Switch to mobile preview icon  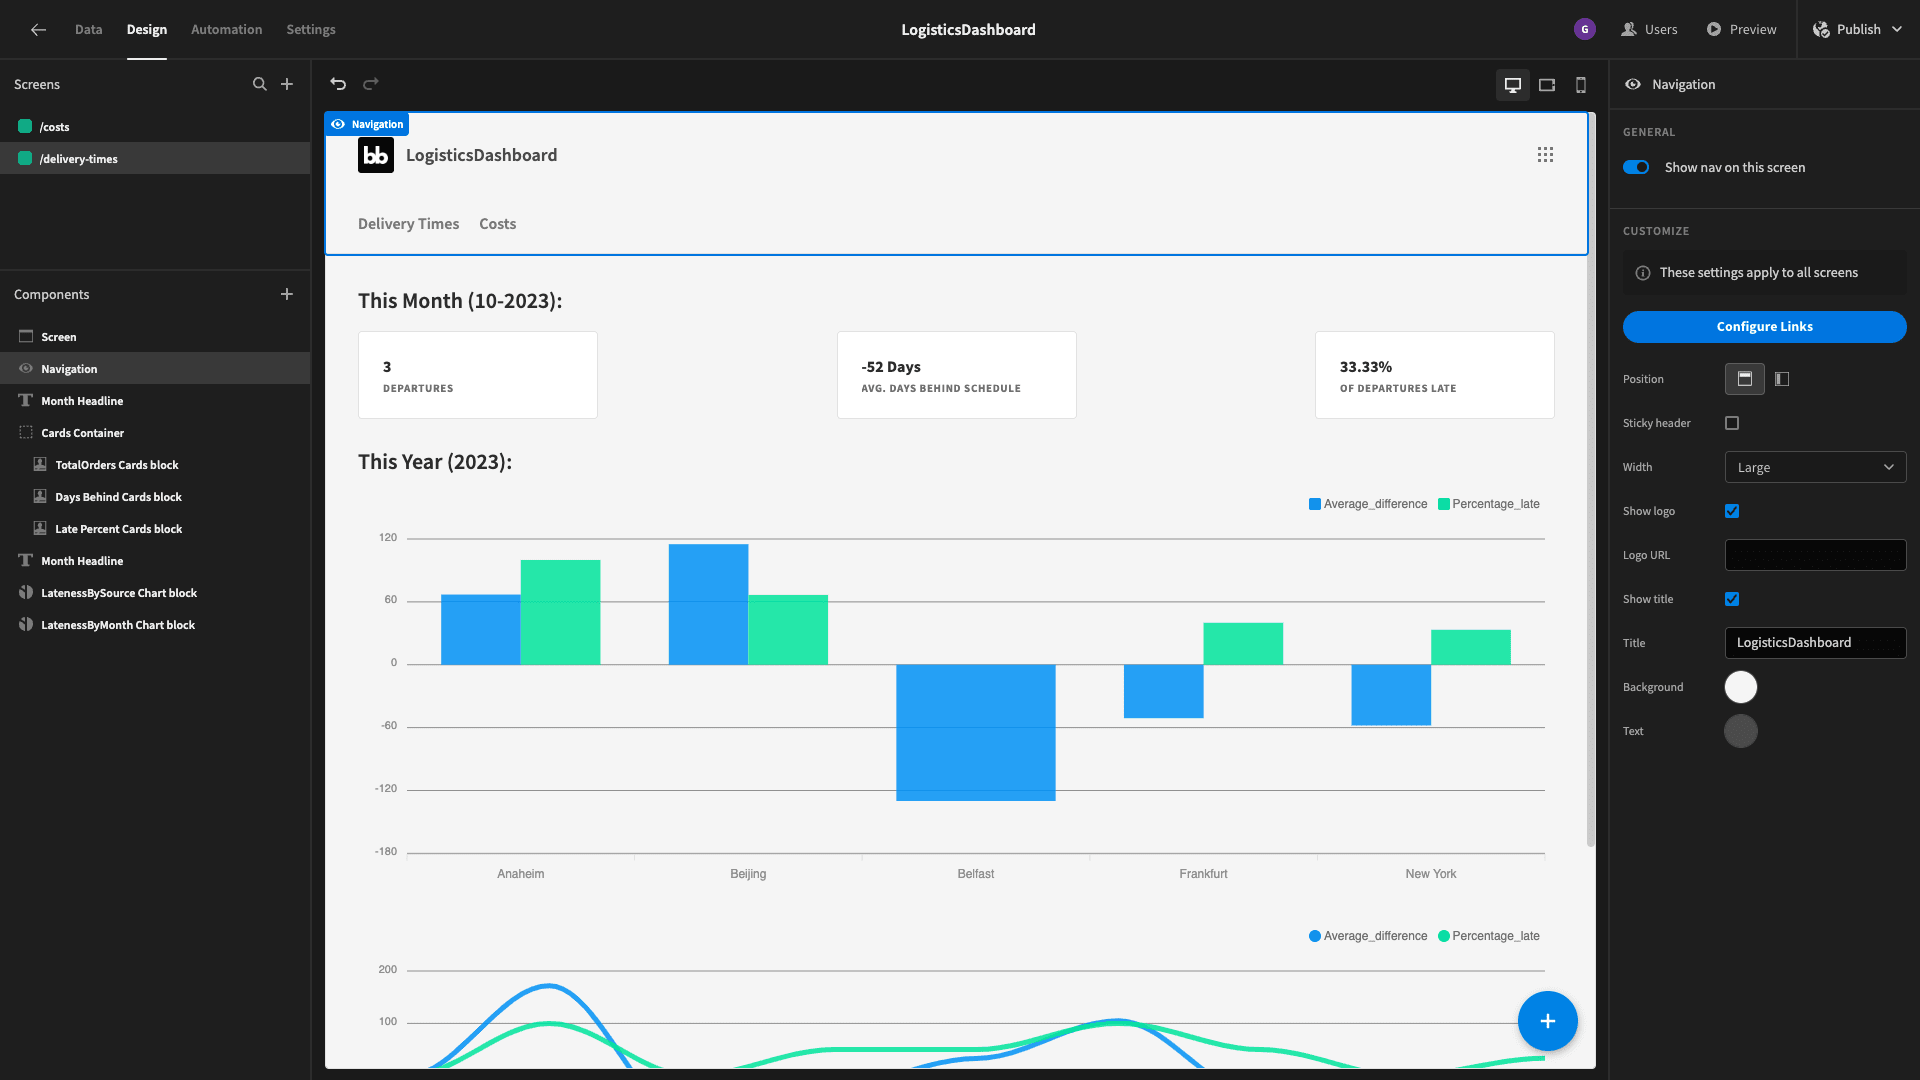(1581, 85)
